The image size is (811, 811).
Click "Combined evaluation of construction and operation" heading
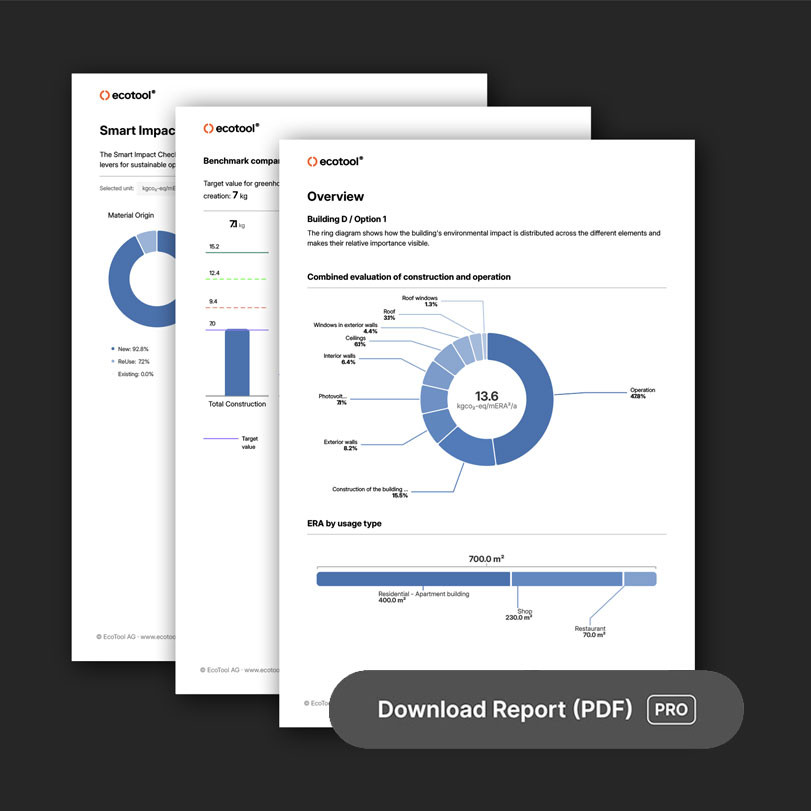(409, 277)
